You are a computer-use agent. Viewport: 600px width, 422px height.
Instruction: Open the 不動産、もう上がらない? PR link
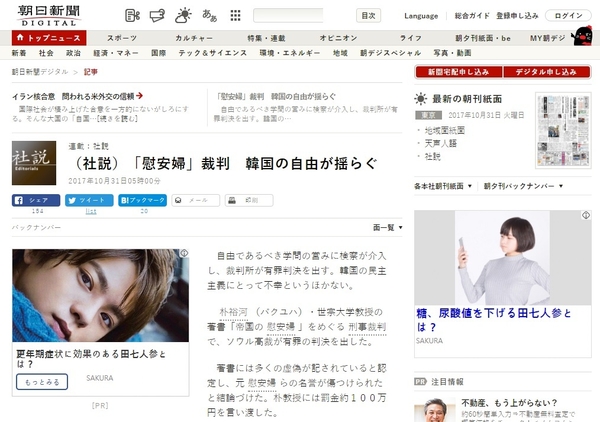click(x=509, y=403)
